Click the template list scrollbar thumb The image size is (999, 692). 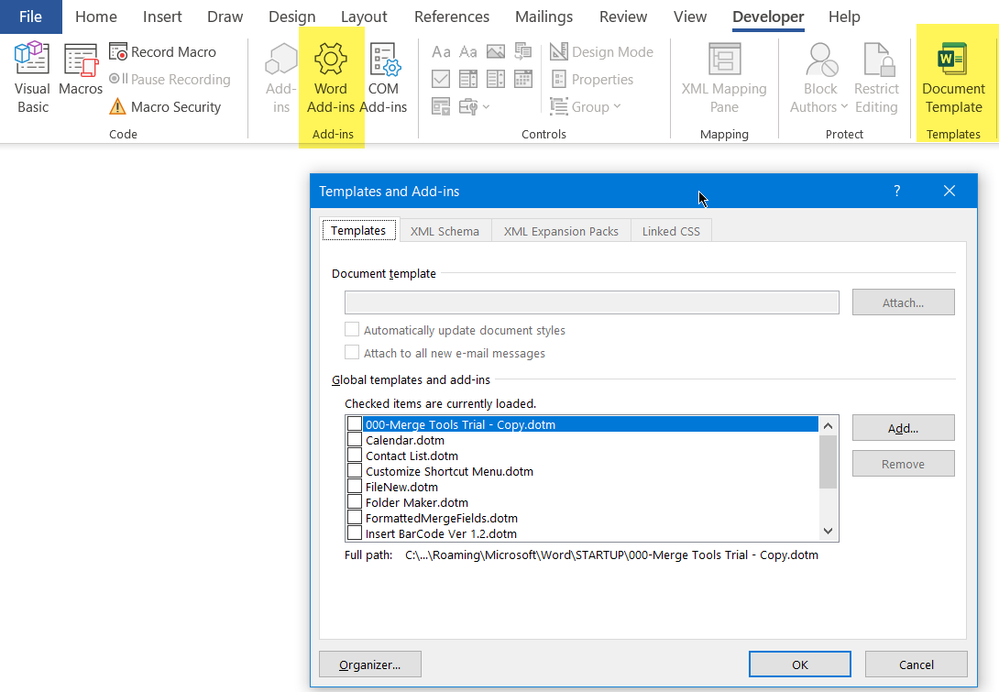(x=828, y=461)
